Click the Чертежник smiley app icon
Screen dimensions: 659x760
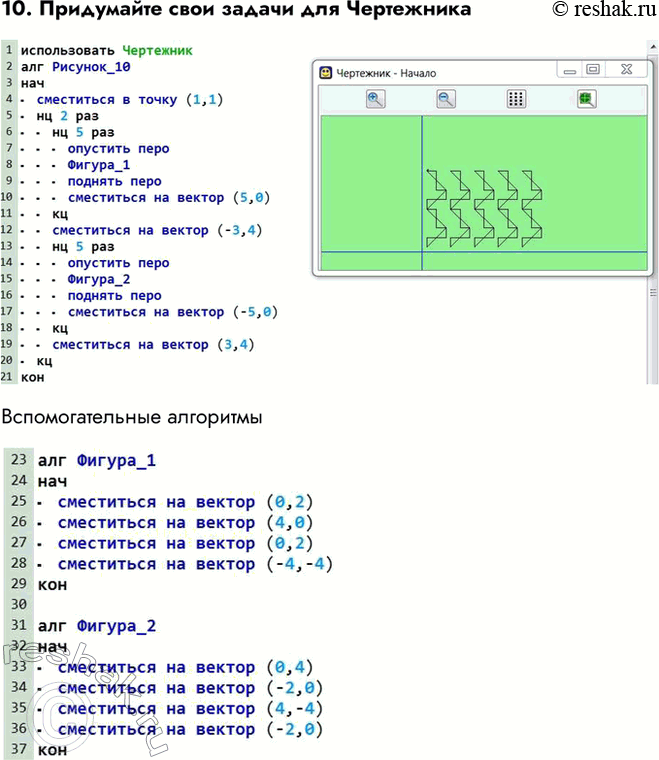[326, 72]
